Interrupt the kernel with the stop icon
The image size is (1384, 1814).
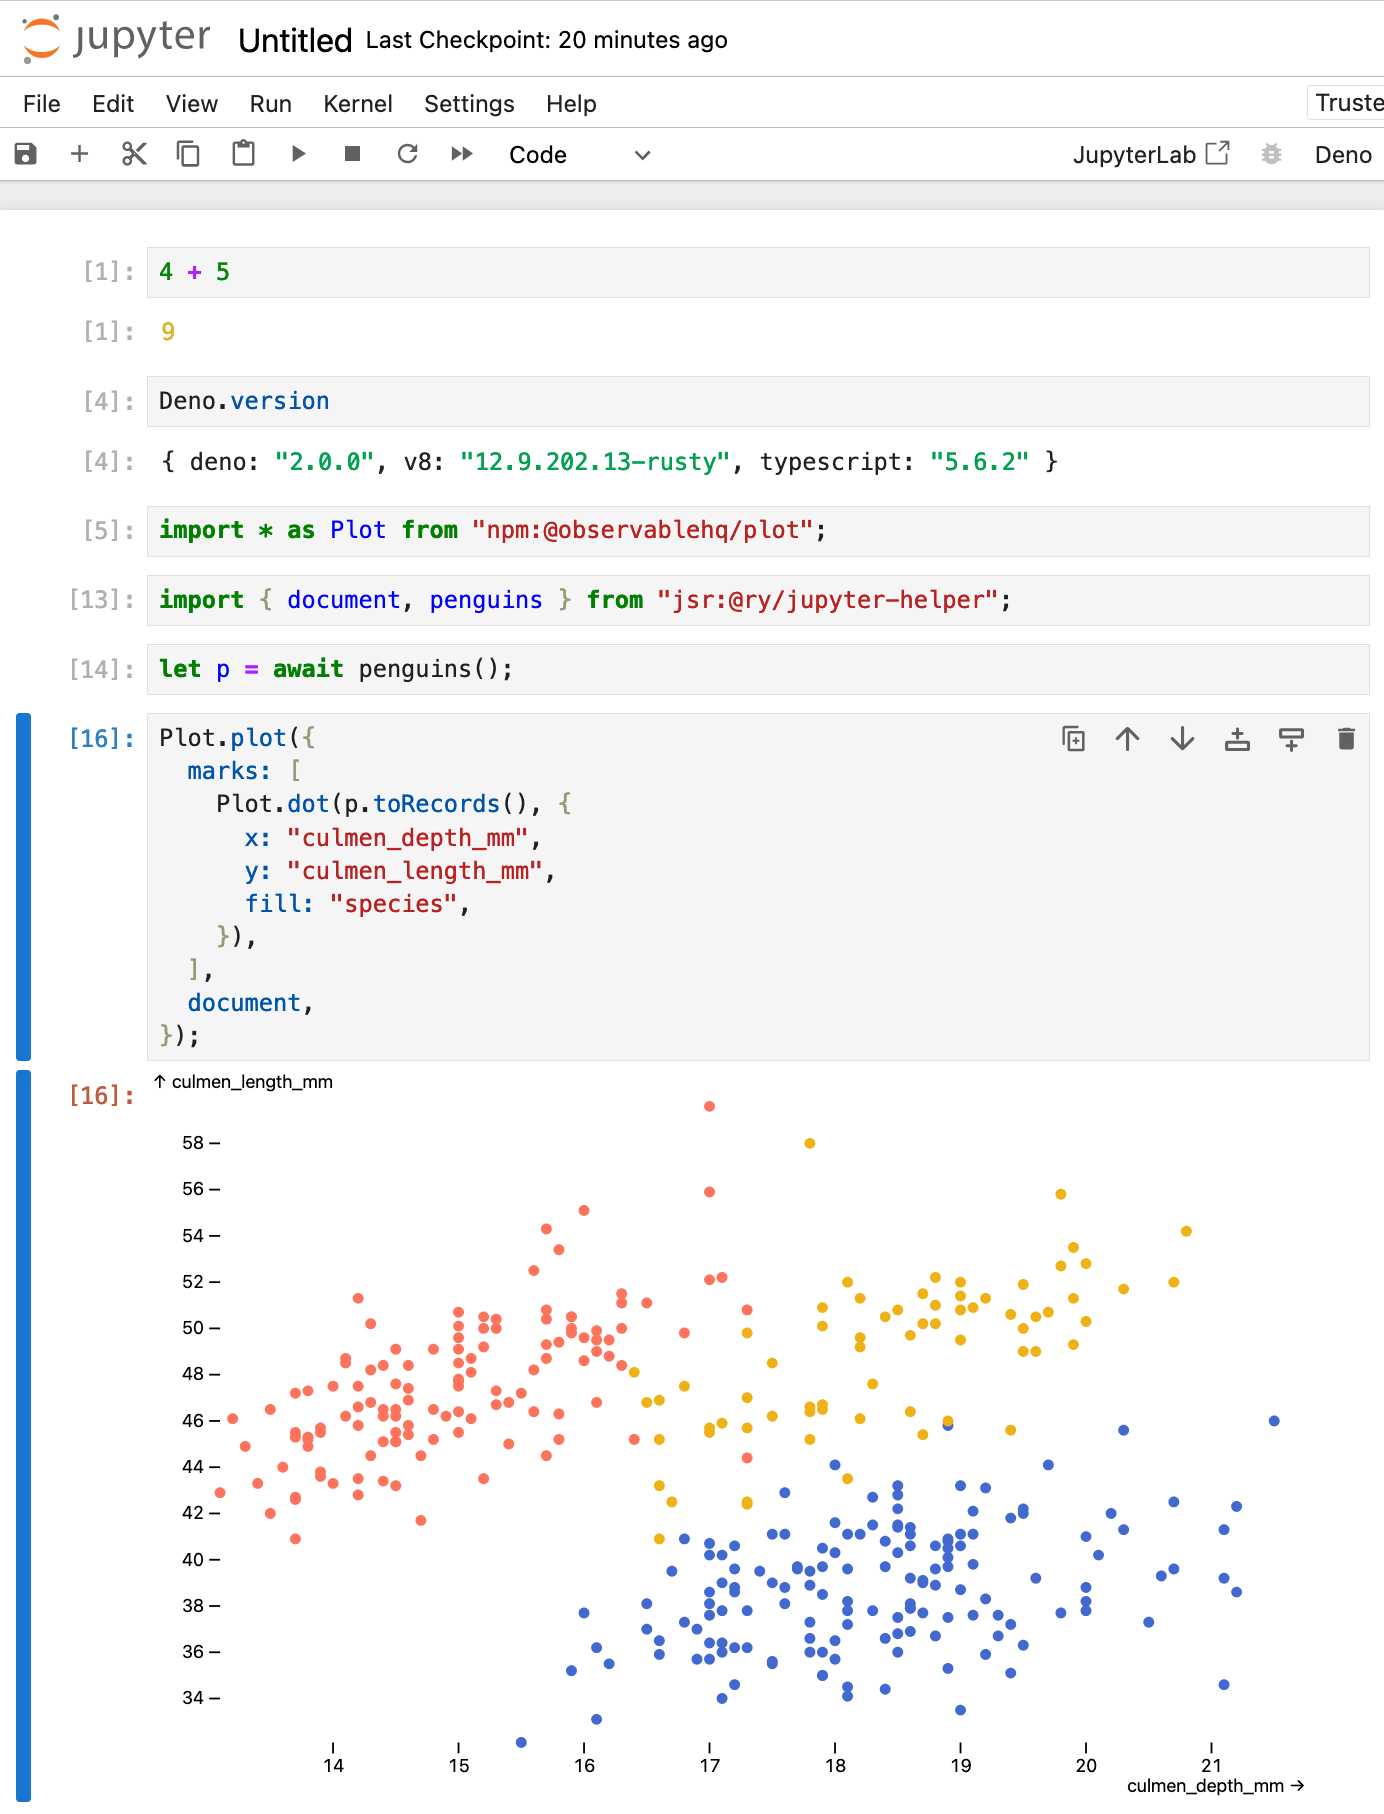coord(352,154)
